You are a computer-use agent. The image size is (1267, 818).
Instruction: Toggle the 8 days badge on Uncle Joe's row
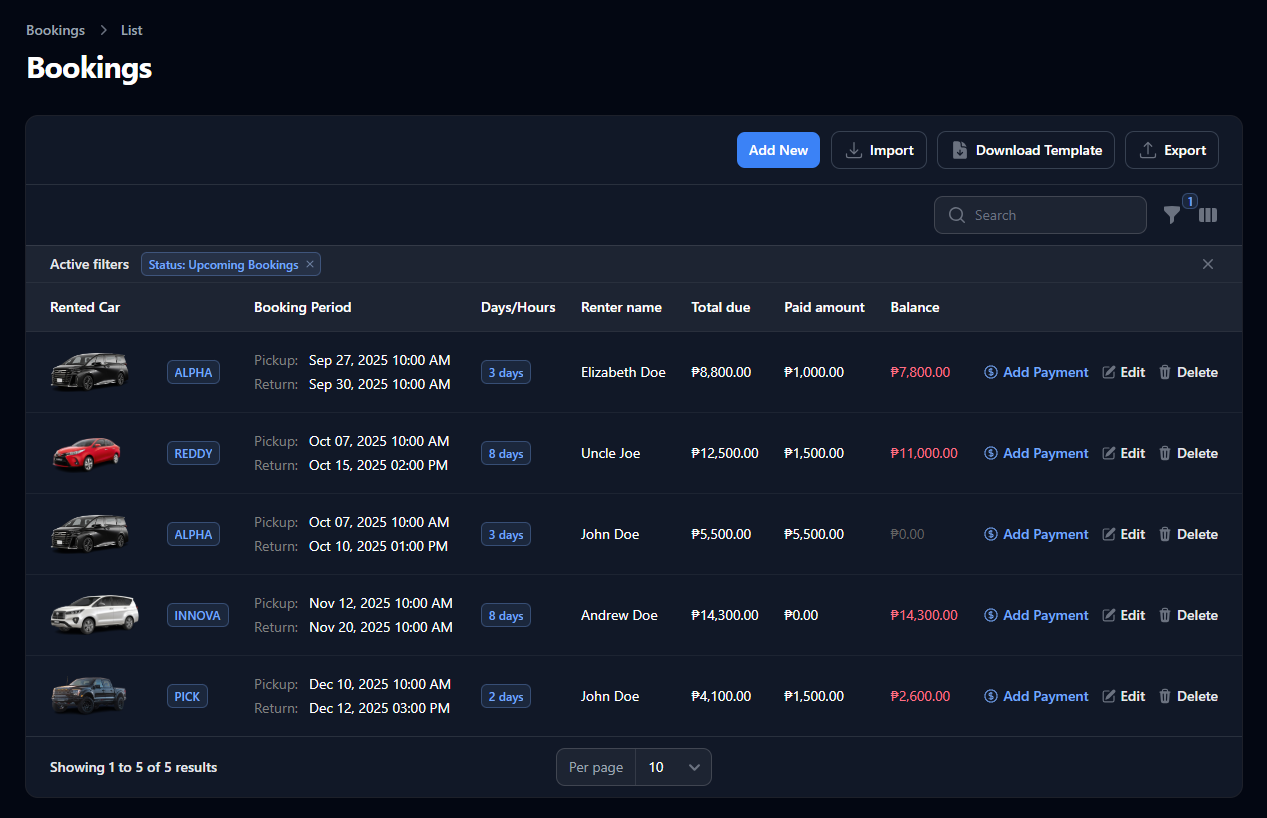(x=505, y=453)
